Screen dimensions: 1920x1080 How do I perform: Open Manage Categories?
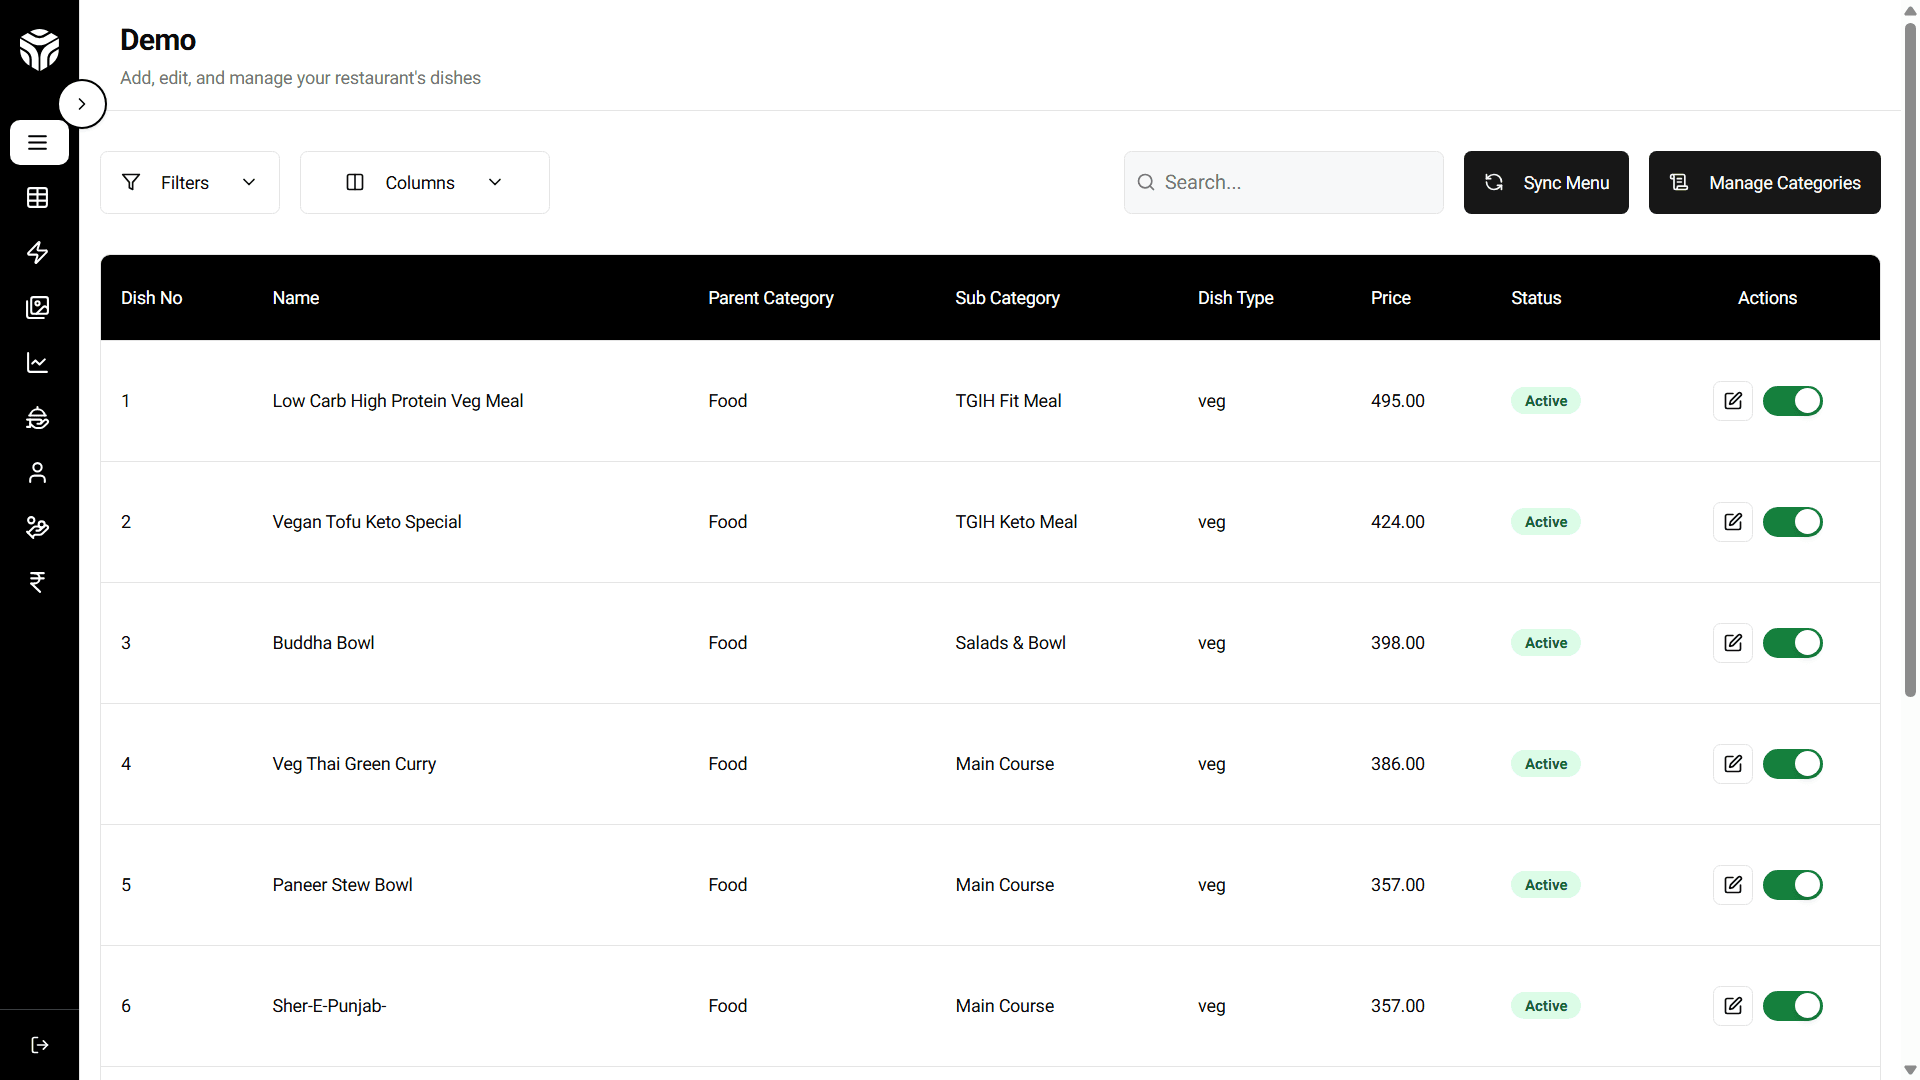(x=1764, y=183)
